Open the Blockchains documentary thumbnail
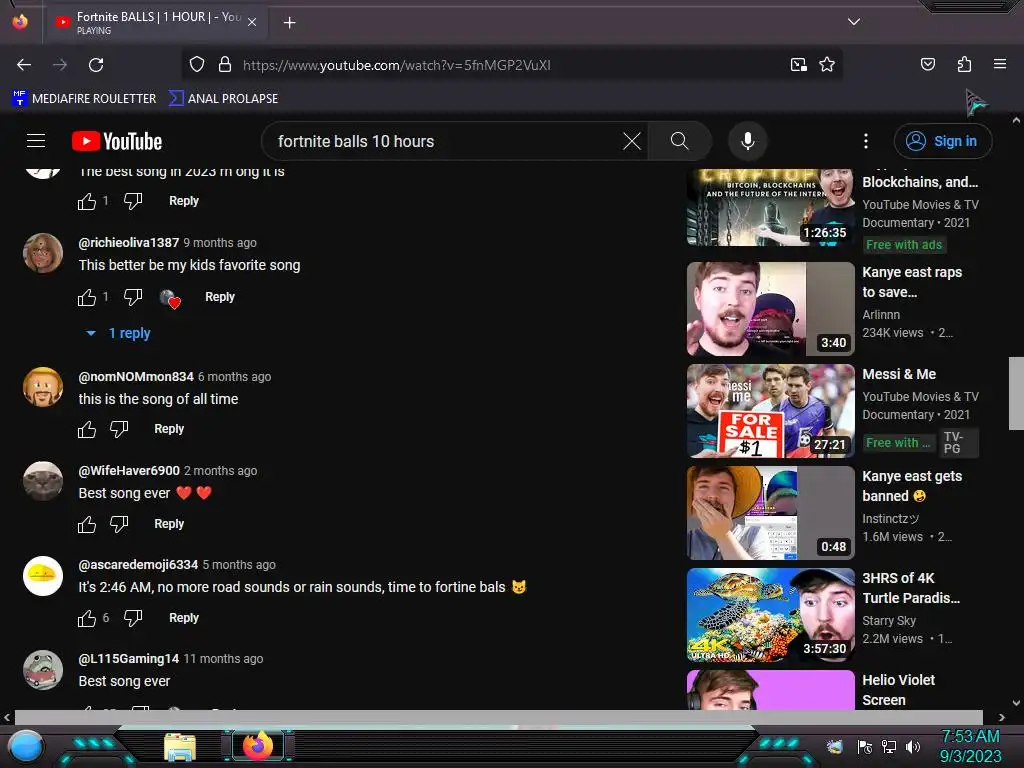 click(771, 207)
